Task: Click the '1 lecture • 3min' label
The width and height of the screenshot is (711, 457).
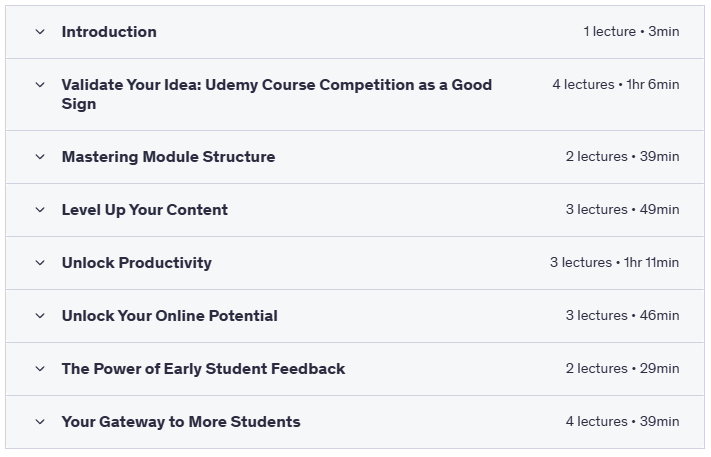Action: point(631,32)
